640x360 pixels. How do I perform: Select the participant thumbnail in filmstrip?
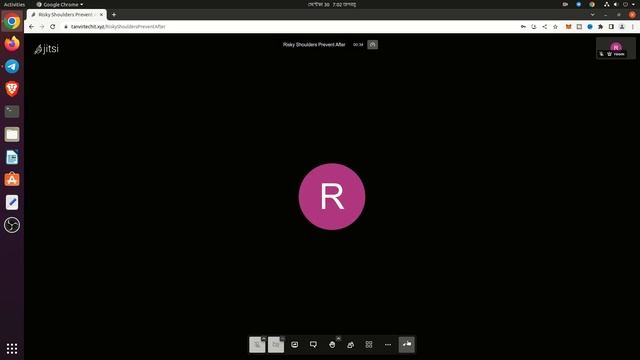pos(616,48)
